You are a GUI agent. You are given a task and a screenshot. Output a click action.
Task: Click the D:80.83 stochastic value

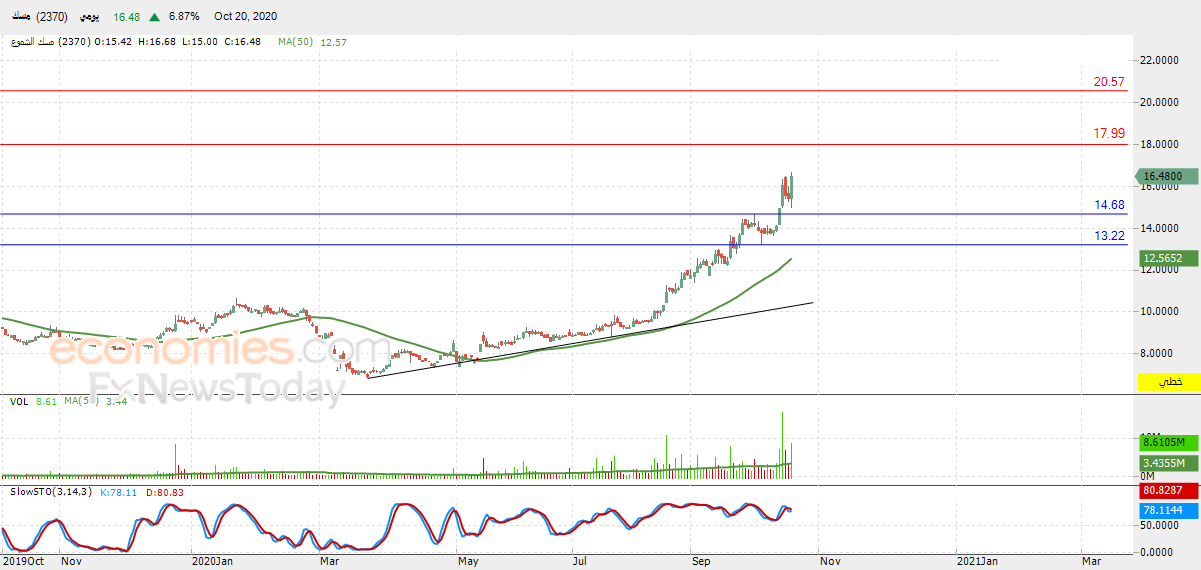pyautogui.click(x=164, y=492)
